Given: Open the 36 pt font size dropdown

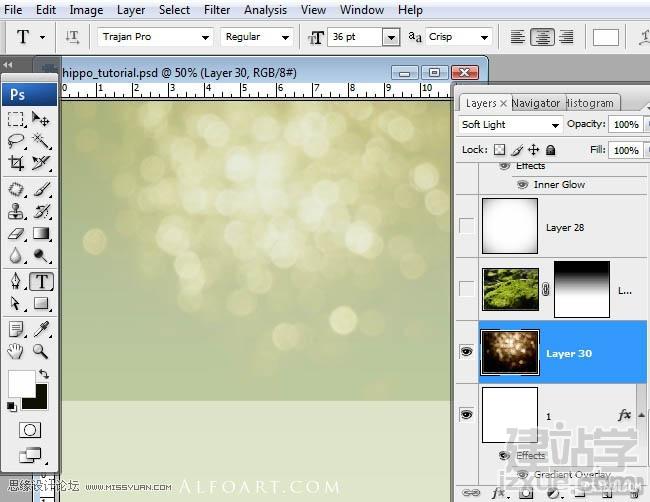Looking at the screenshot, I should (391, 37).
